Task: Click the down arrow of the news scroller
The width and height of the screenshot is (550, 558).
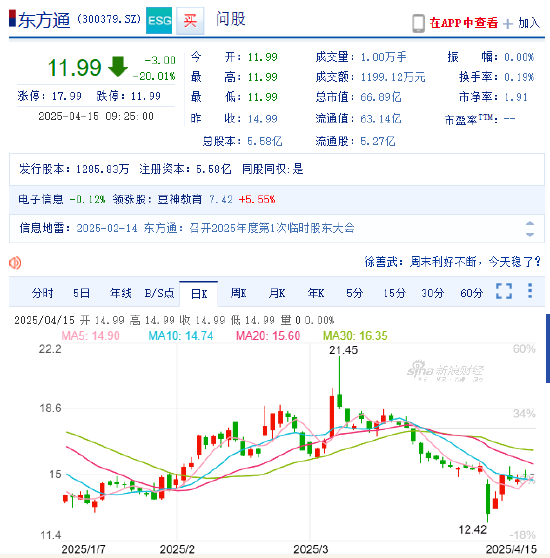Action: click(x=530, y=235)
